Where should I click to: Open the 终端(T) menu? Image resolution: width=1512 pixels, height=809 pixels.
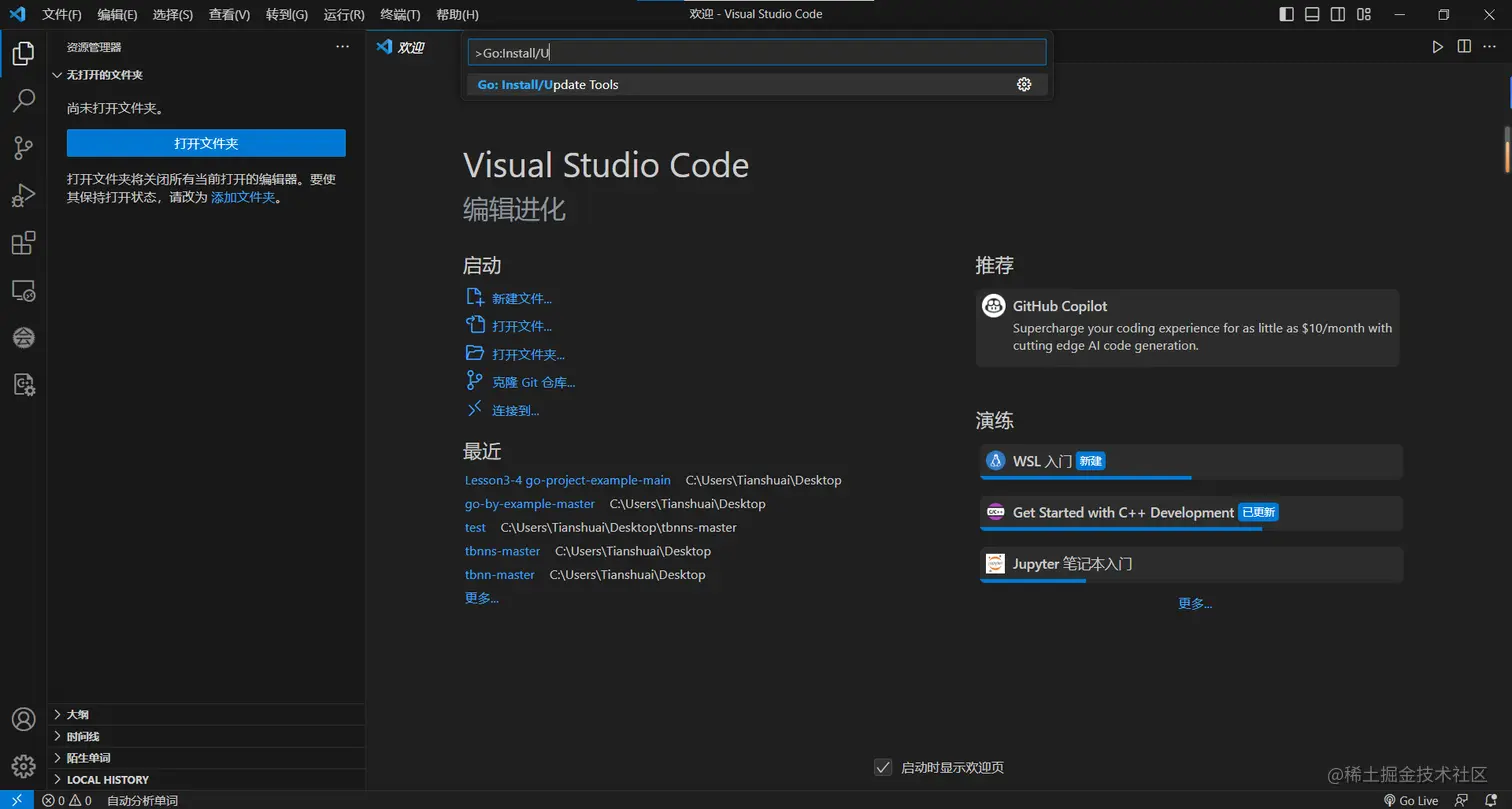[x=401, y=15]
